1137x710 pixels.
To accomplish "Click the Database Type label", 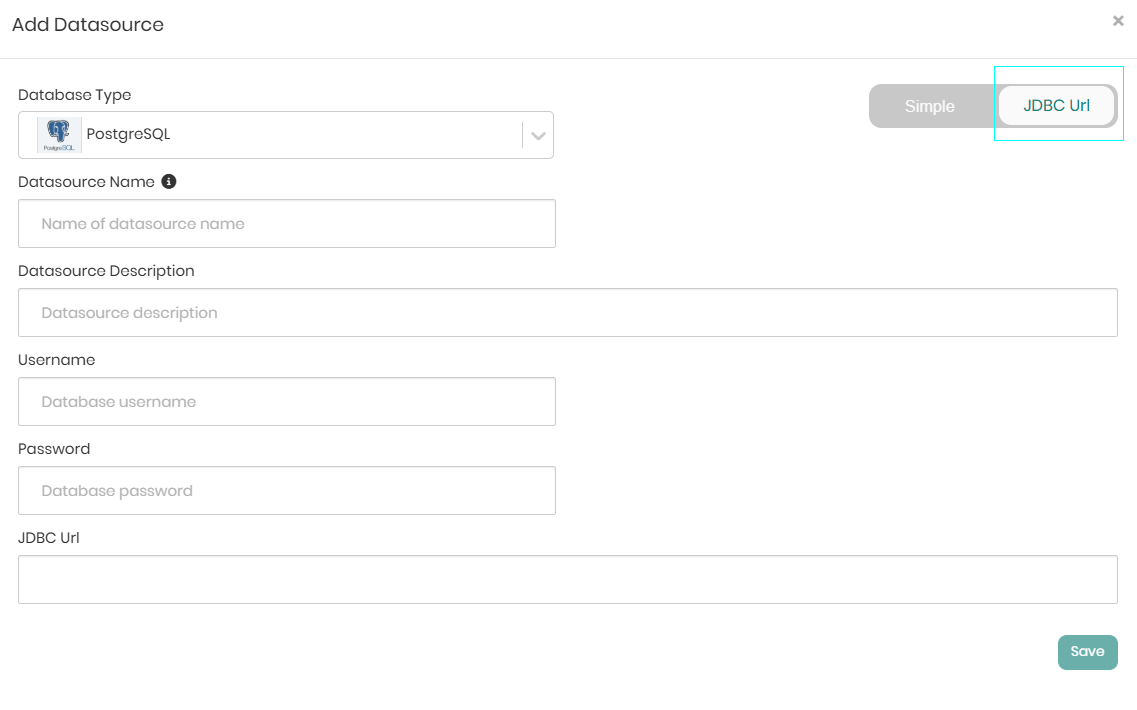I will pyautogui.click(x=75, y=95).
